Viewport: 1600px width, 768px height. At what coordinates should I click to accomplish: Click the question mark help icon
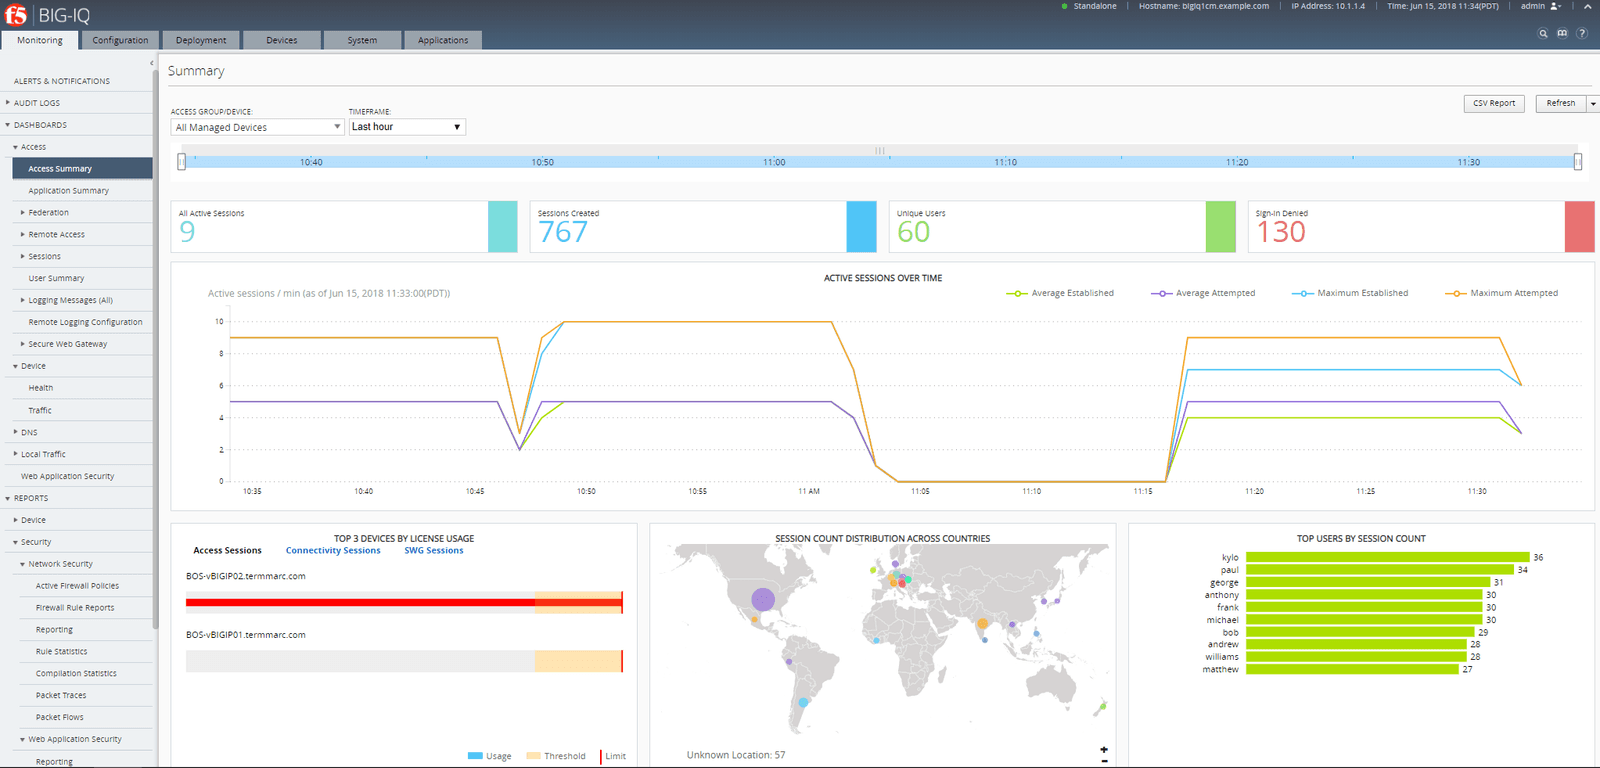click(x=1581, y=33)
